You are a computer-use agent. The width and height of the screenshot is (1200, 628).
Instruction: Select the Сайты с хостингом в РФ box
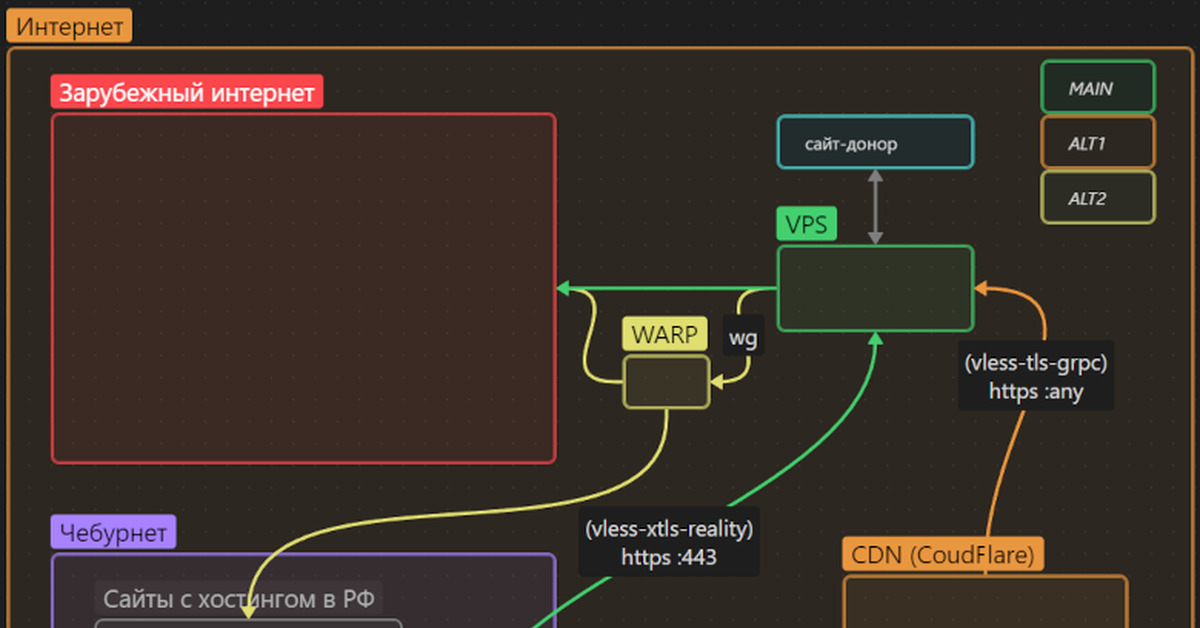240,598
